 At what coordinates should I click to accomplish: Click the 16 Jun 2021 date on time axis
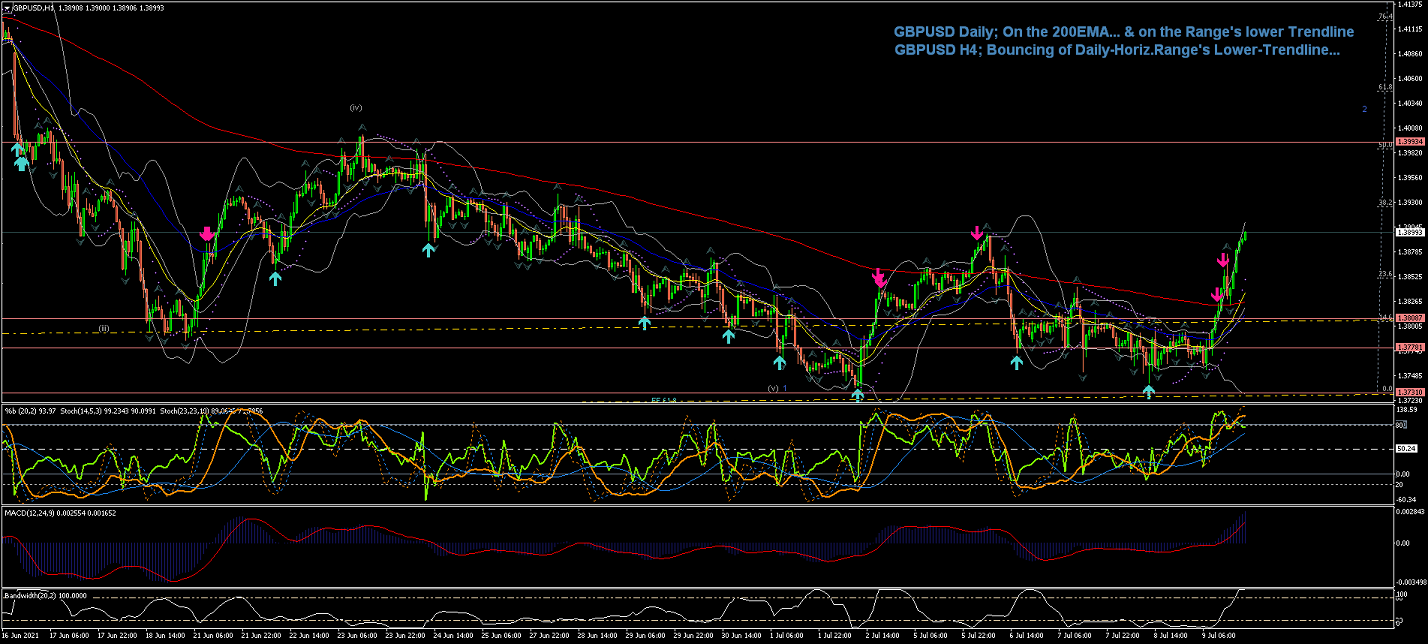(x=20, y=635)
